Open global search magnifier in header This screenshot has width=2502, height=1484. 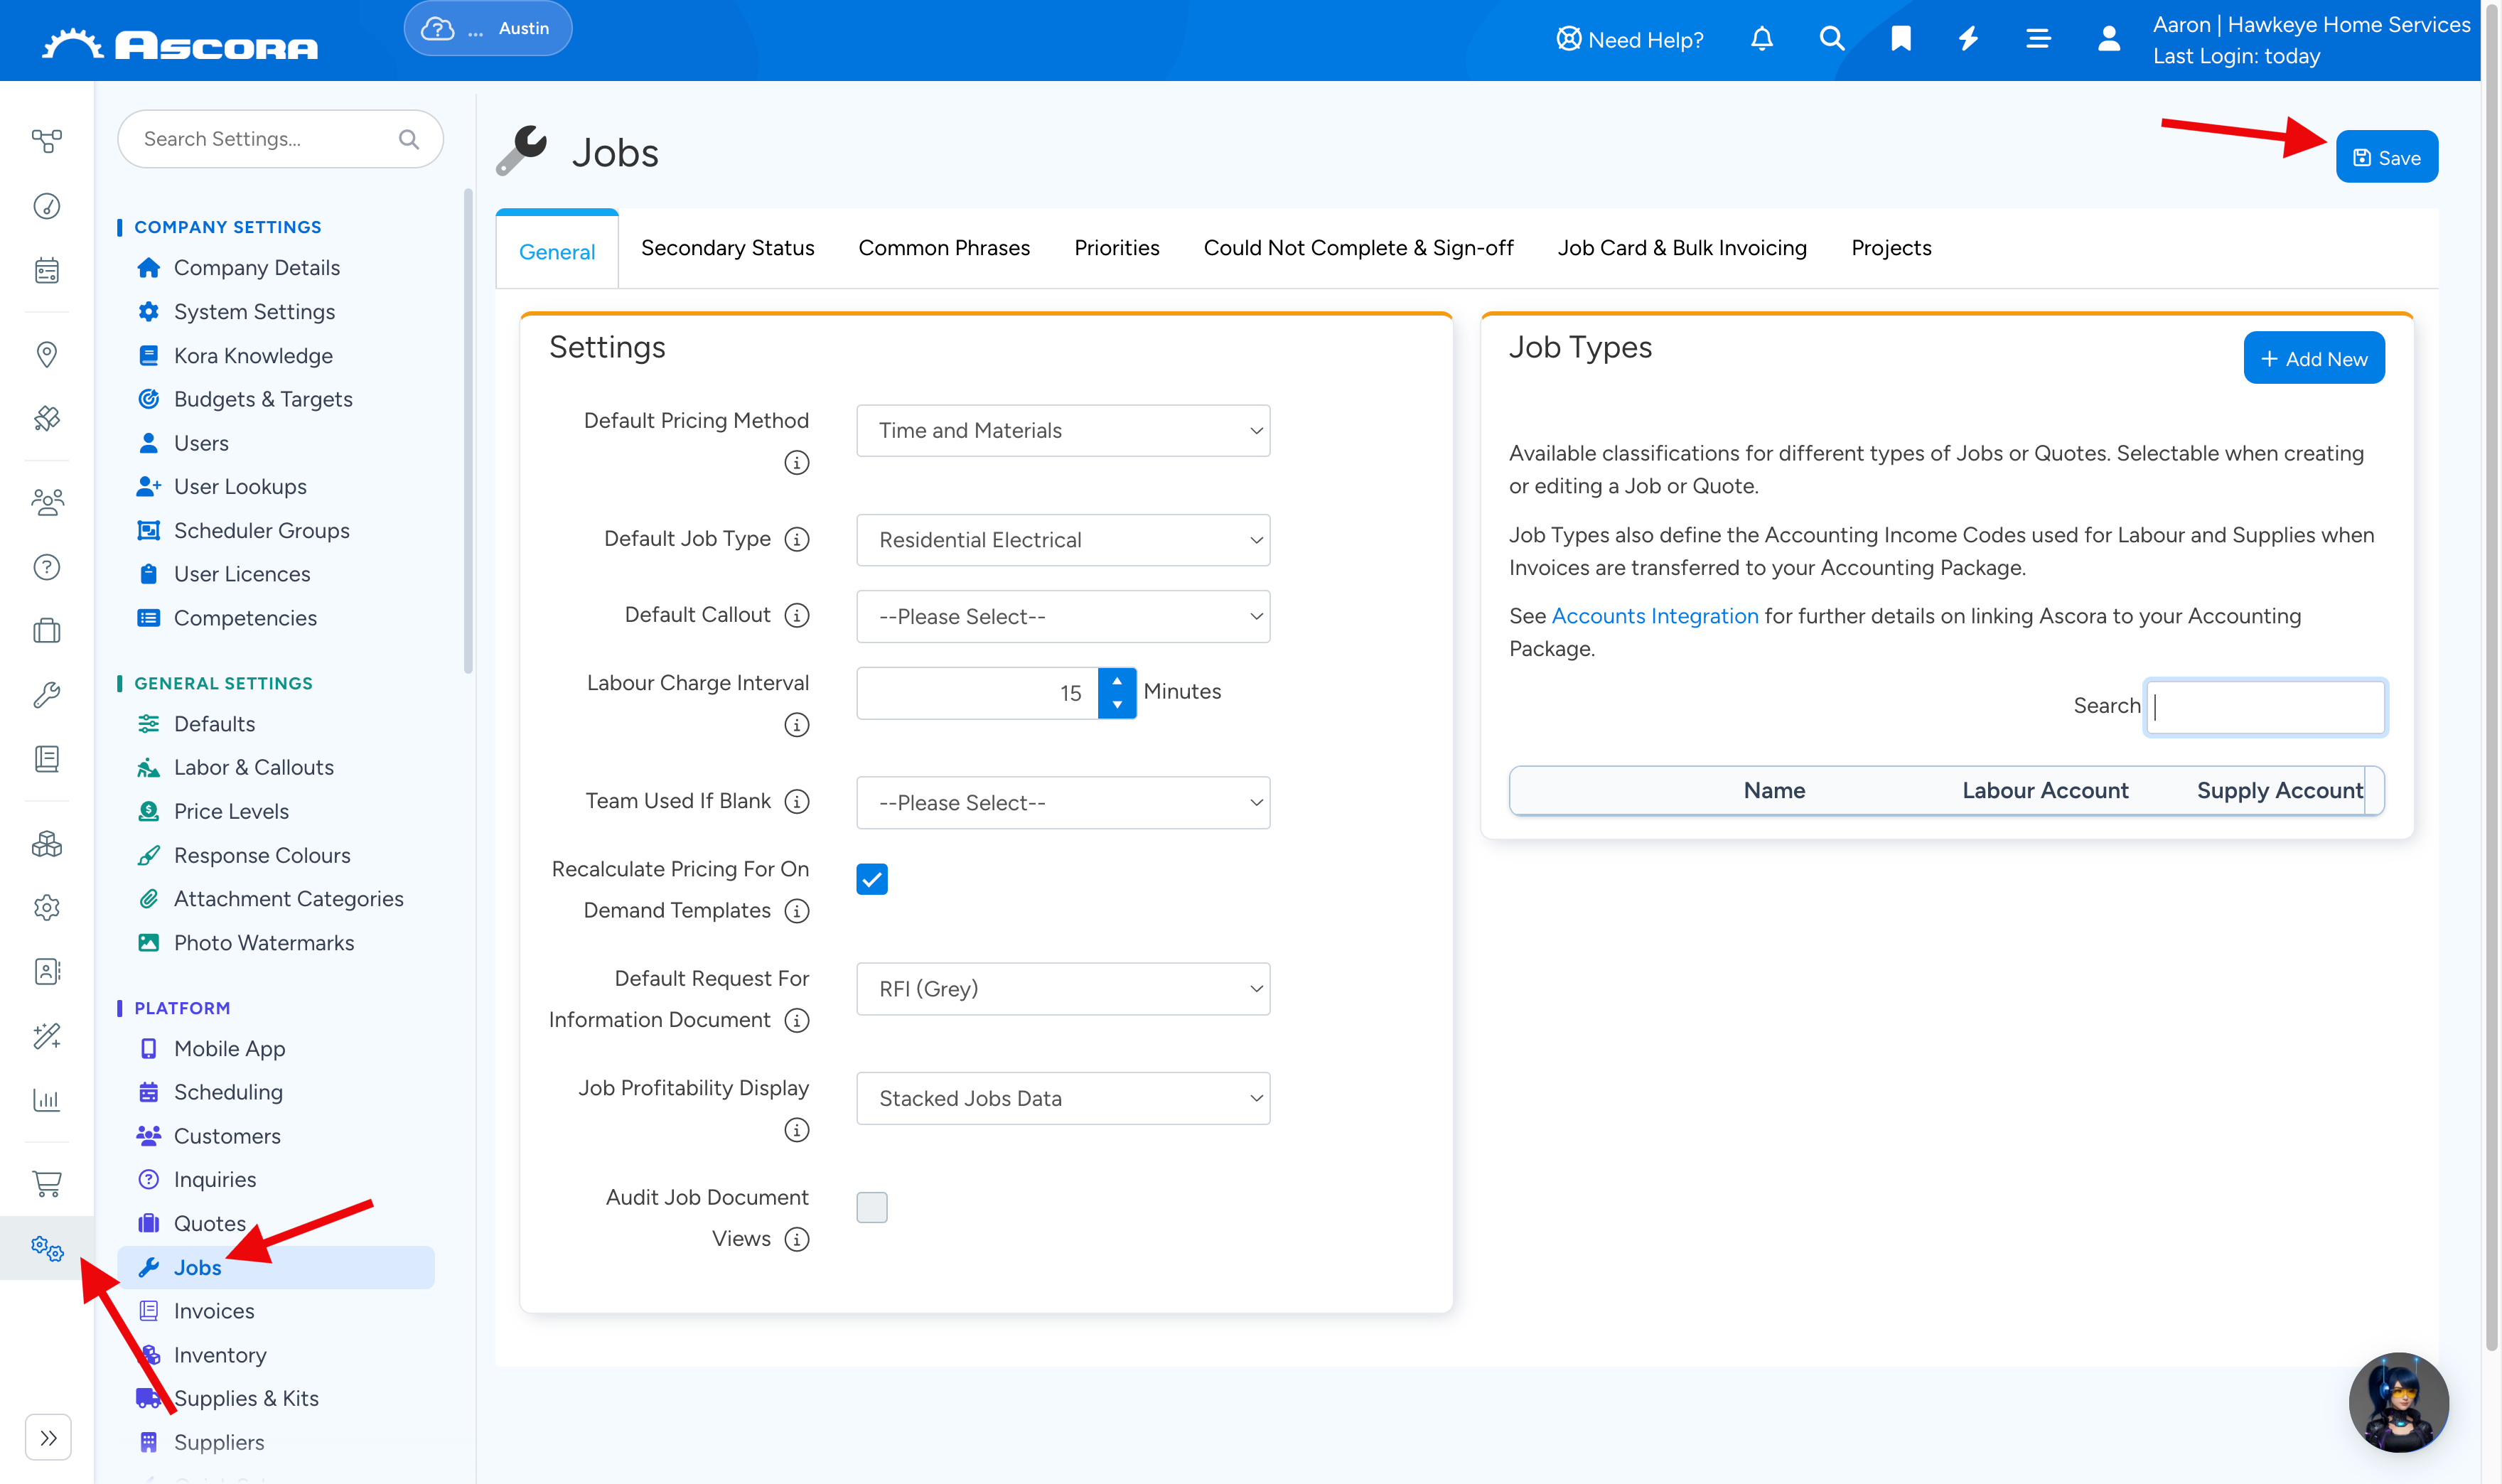point(1831,39)
